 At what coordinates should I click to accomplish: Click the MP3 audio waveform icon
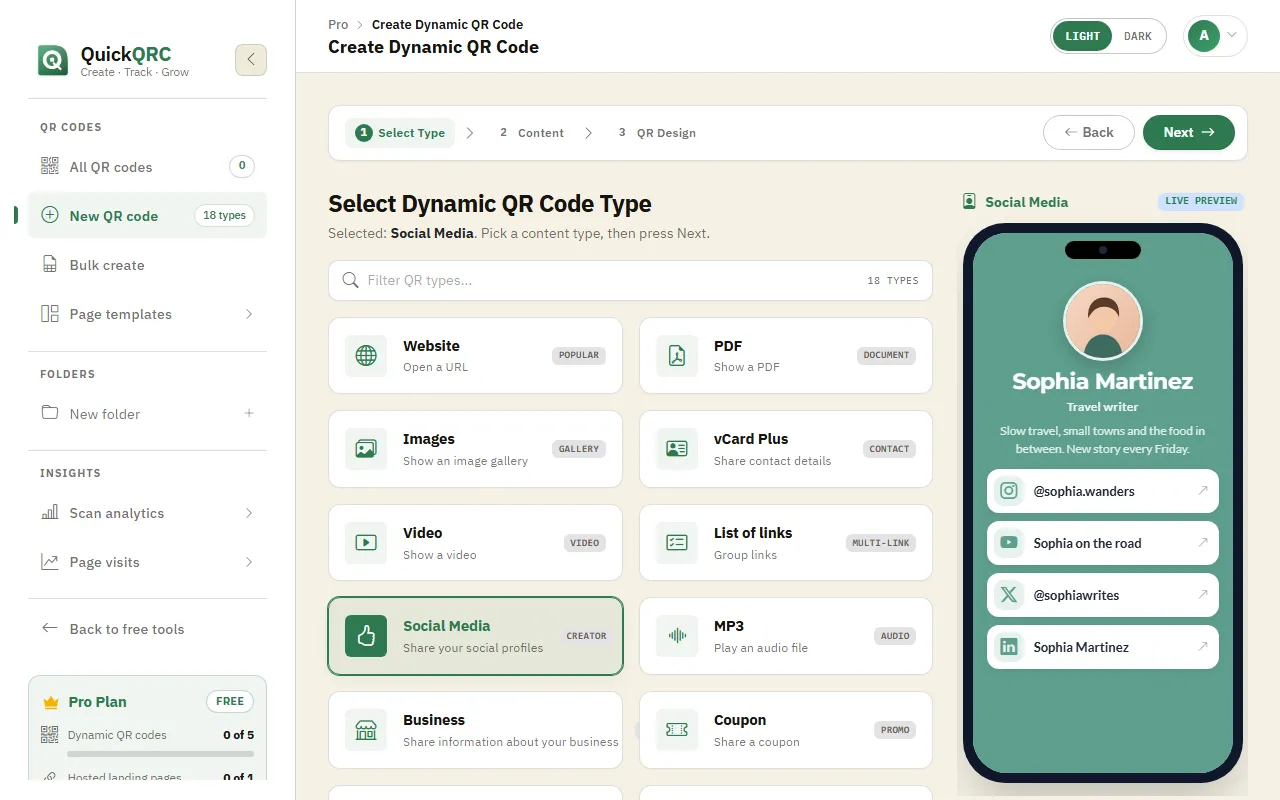[677, 636]
